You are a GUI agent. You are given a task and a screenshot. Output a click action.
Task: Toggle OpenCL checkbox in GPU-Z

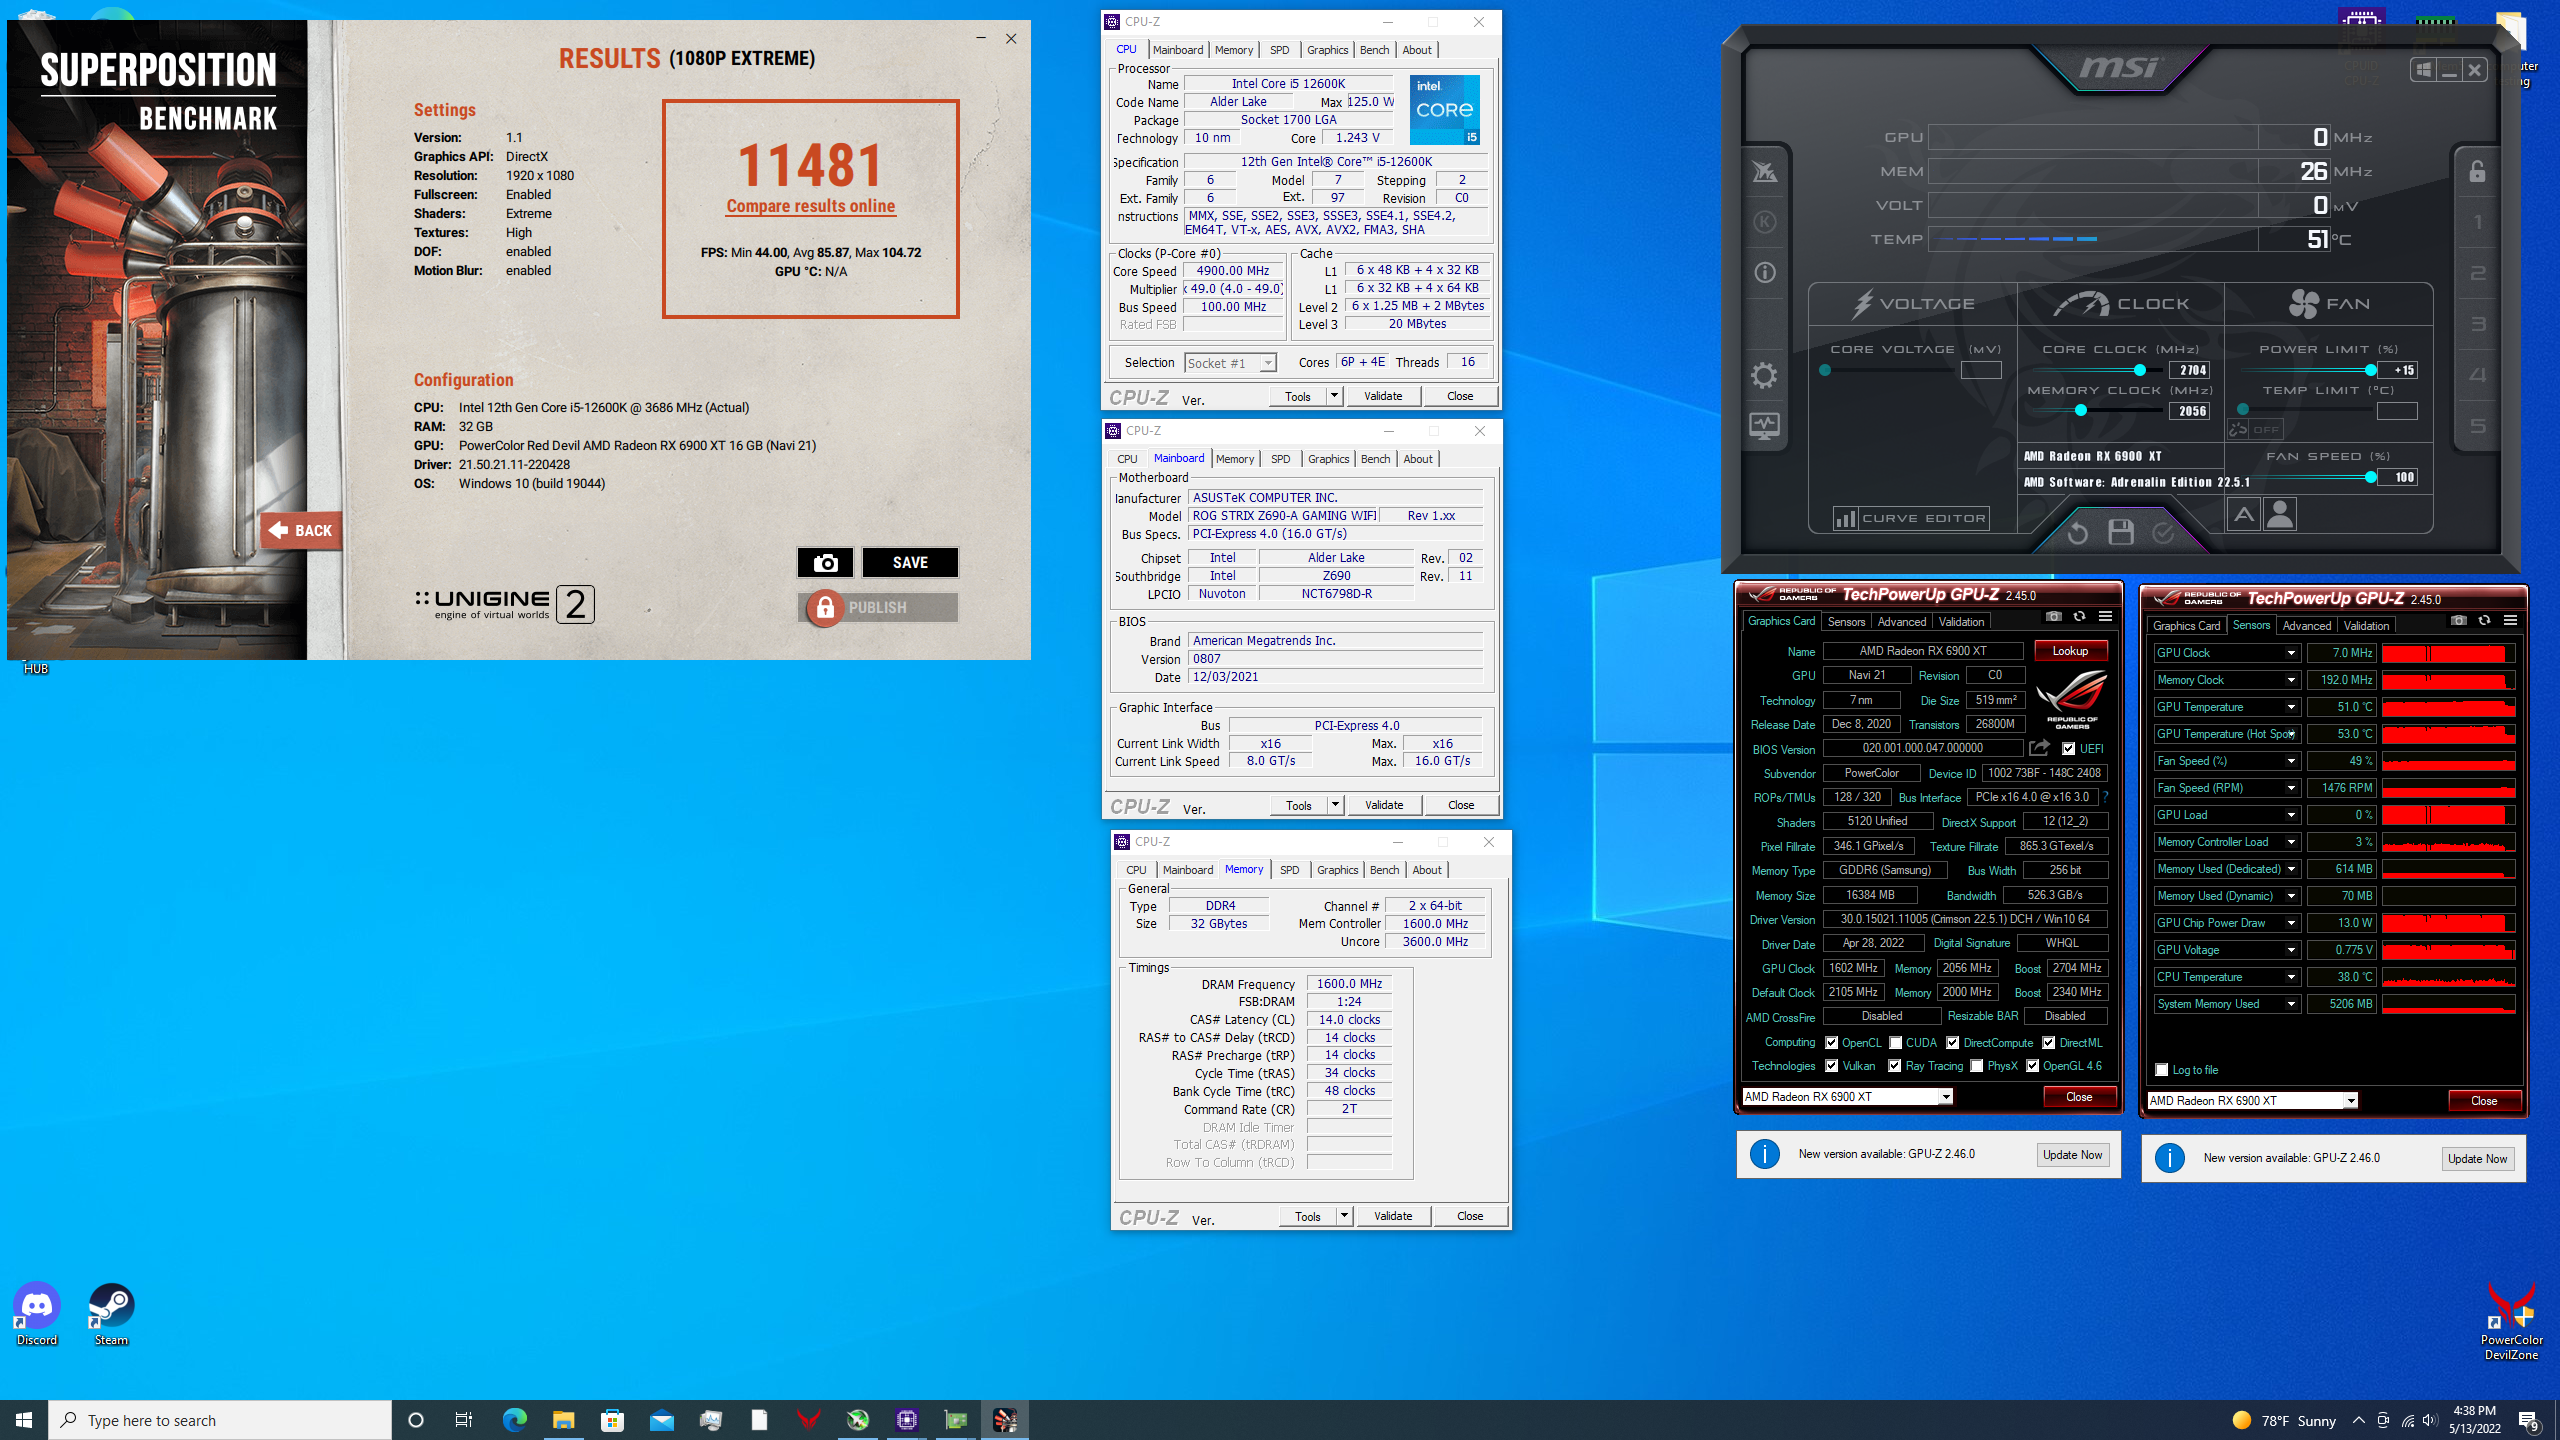(x=1831, y=1042)
